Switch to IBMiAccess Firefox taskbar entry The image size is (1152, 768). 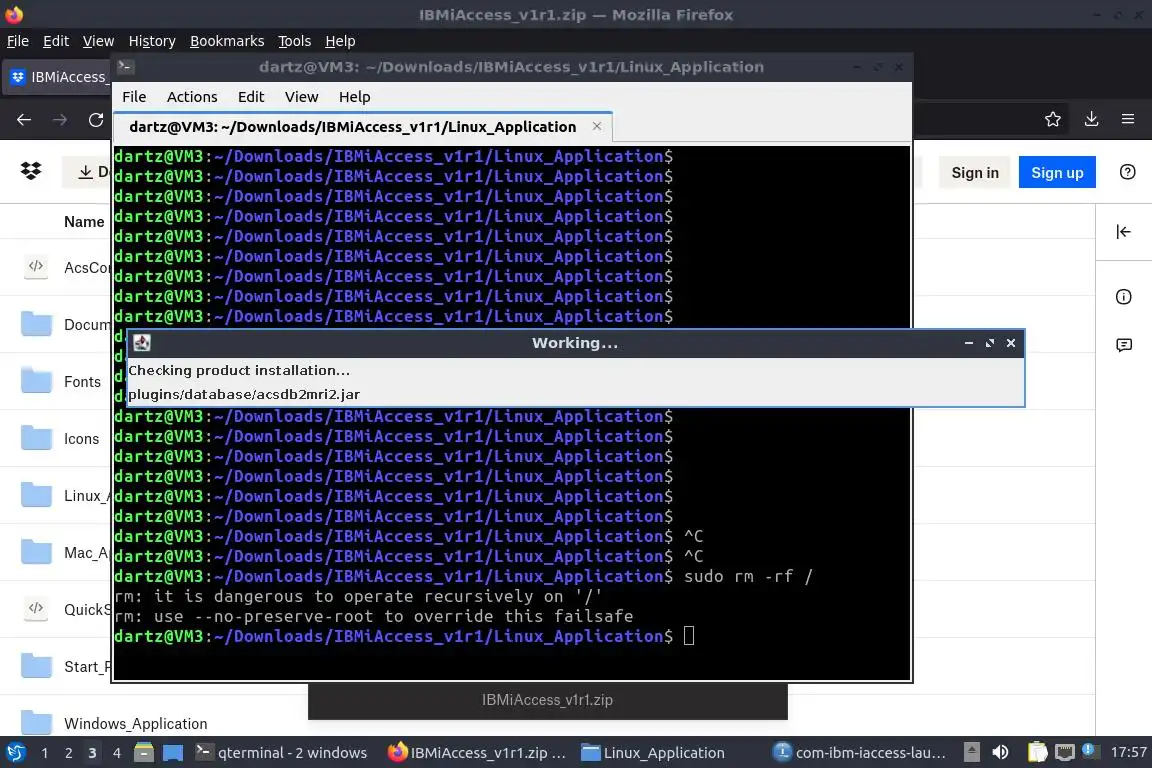tap(478, 753)
